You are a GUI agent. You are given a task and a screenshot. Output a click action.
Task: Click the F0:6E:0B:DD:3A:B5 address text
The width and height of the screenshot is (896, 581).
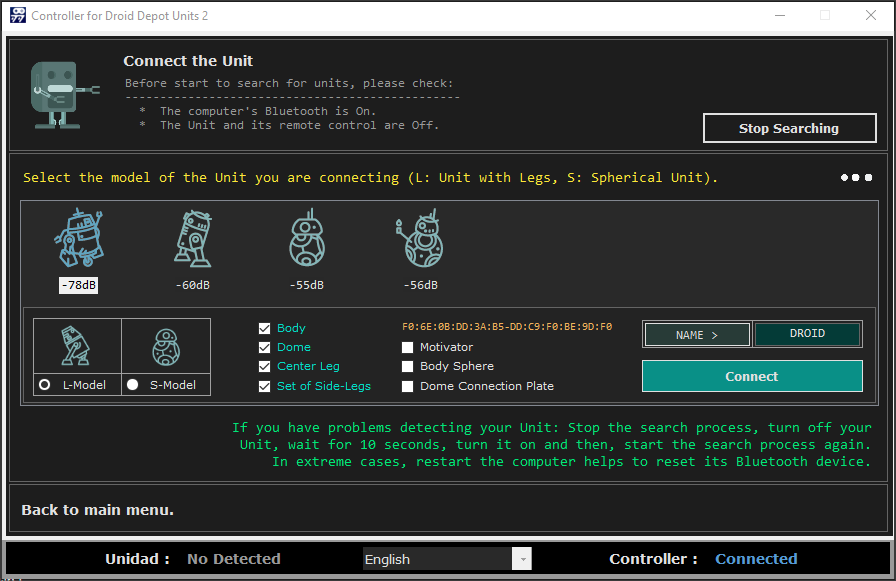click(507, 327)
